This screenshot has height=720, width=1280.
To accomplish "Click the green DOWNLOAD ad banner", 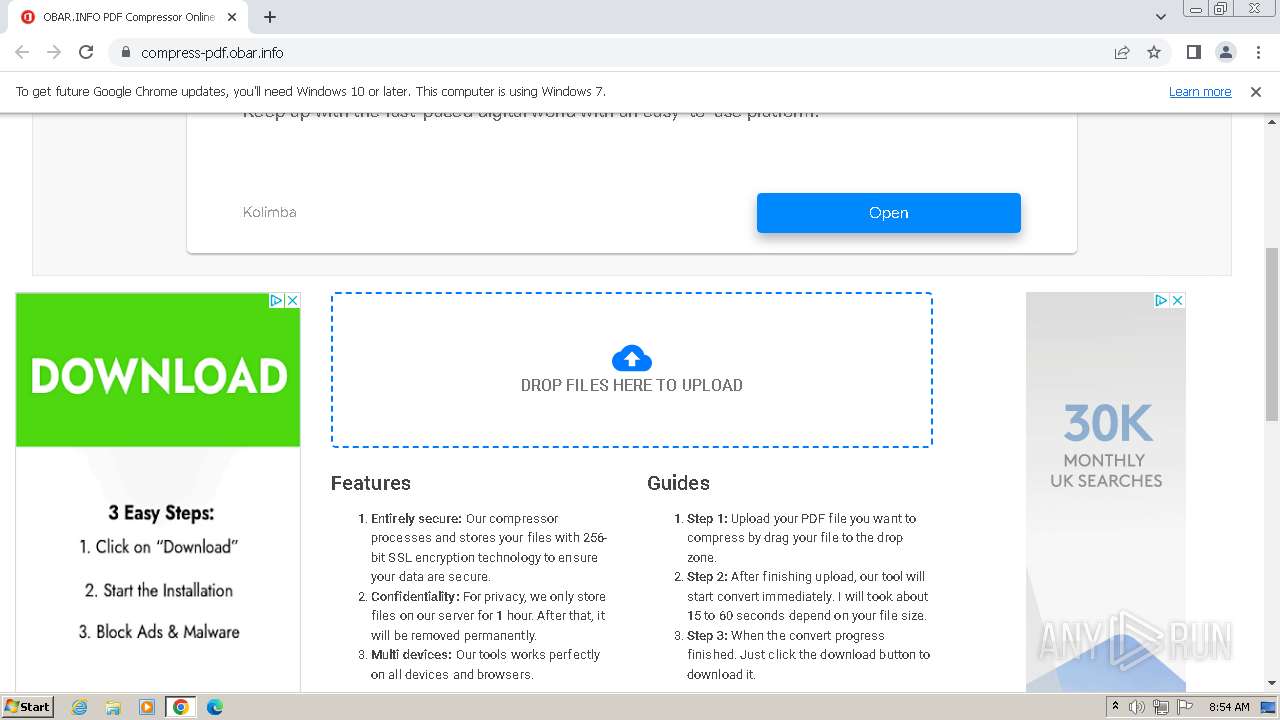I will tap(158, 376).
